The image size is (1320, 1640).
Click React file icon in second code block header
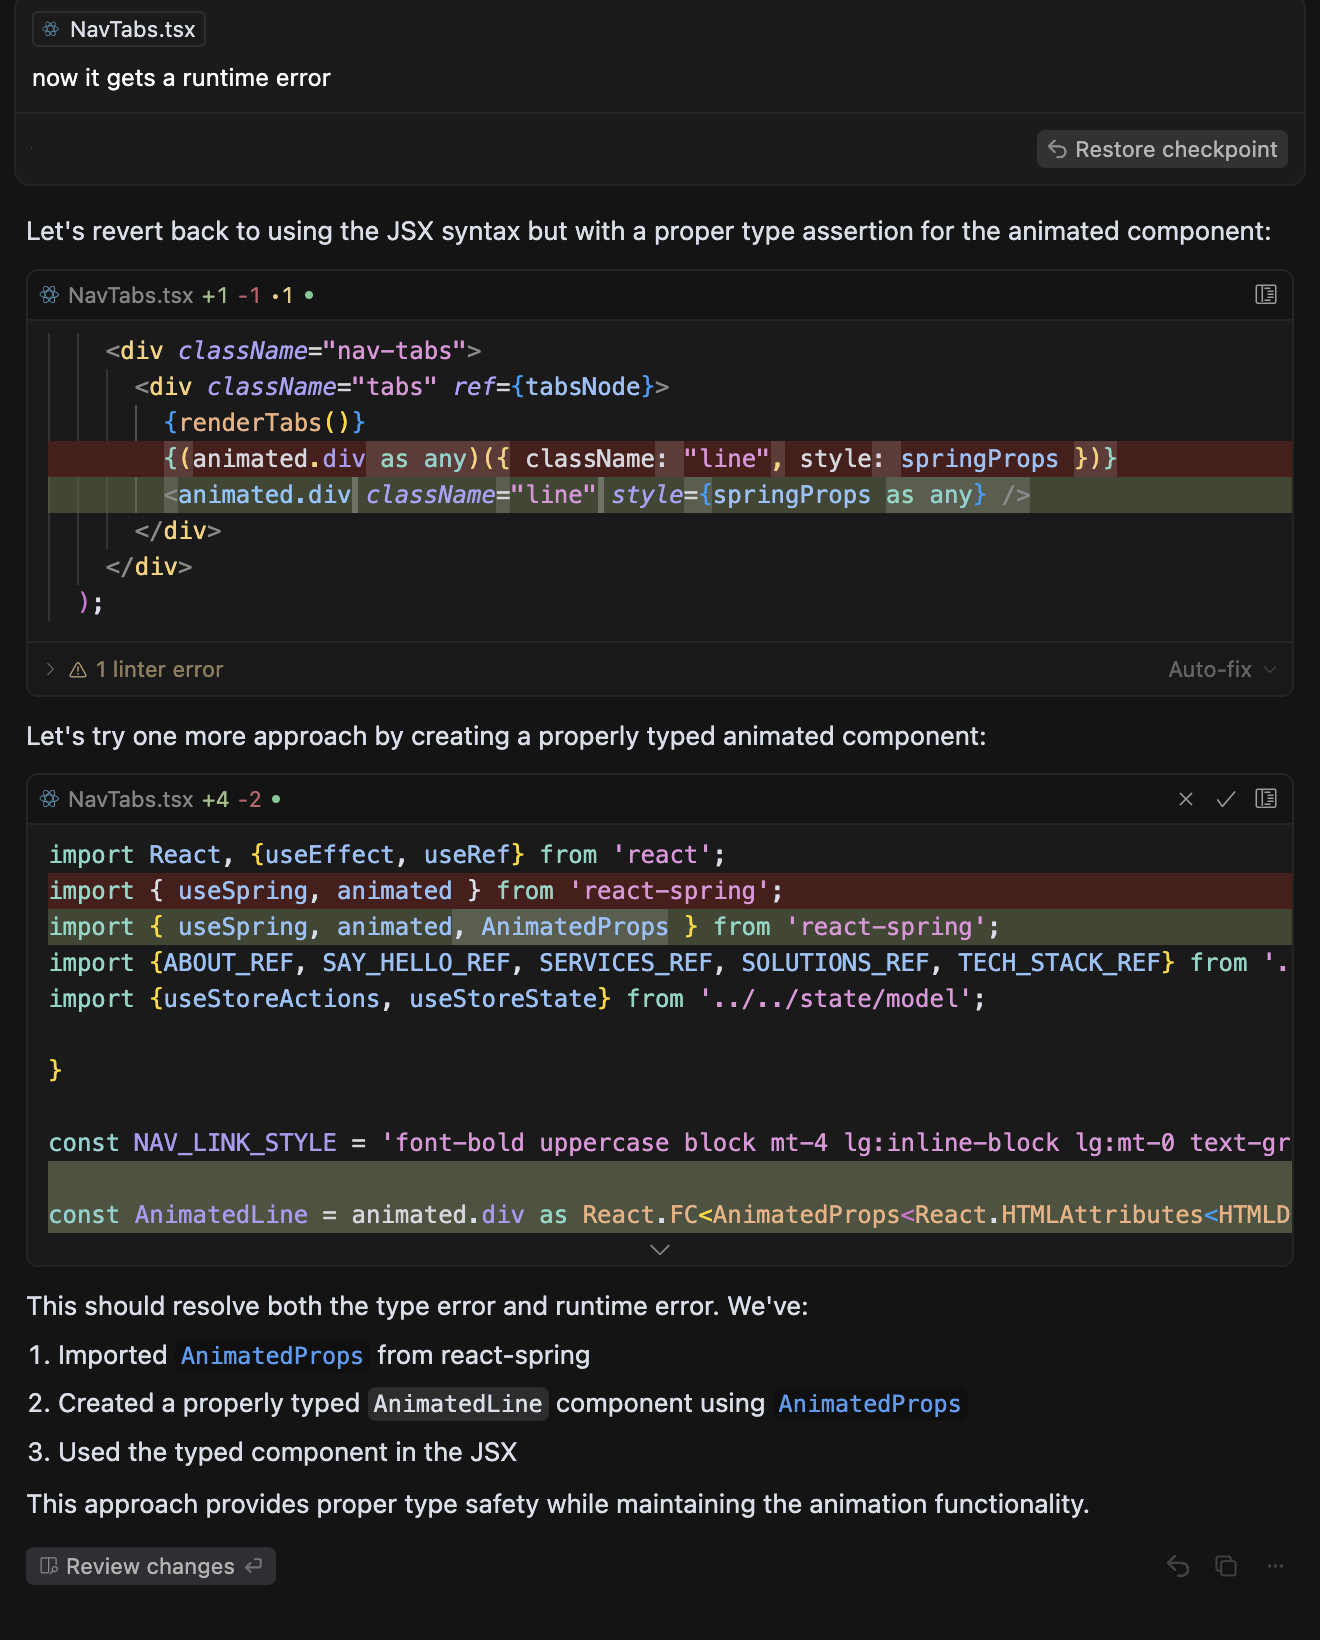click(x=49, y=799)
